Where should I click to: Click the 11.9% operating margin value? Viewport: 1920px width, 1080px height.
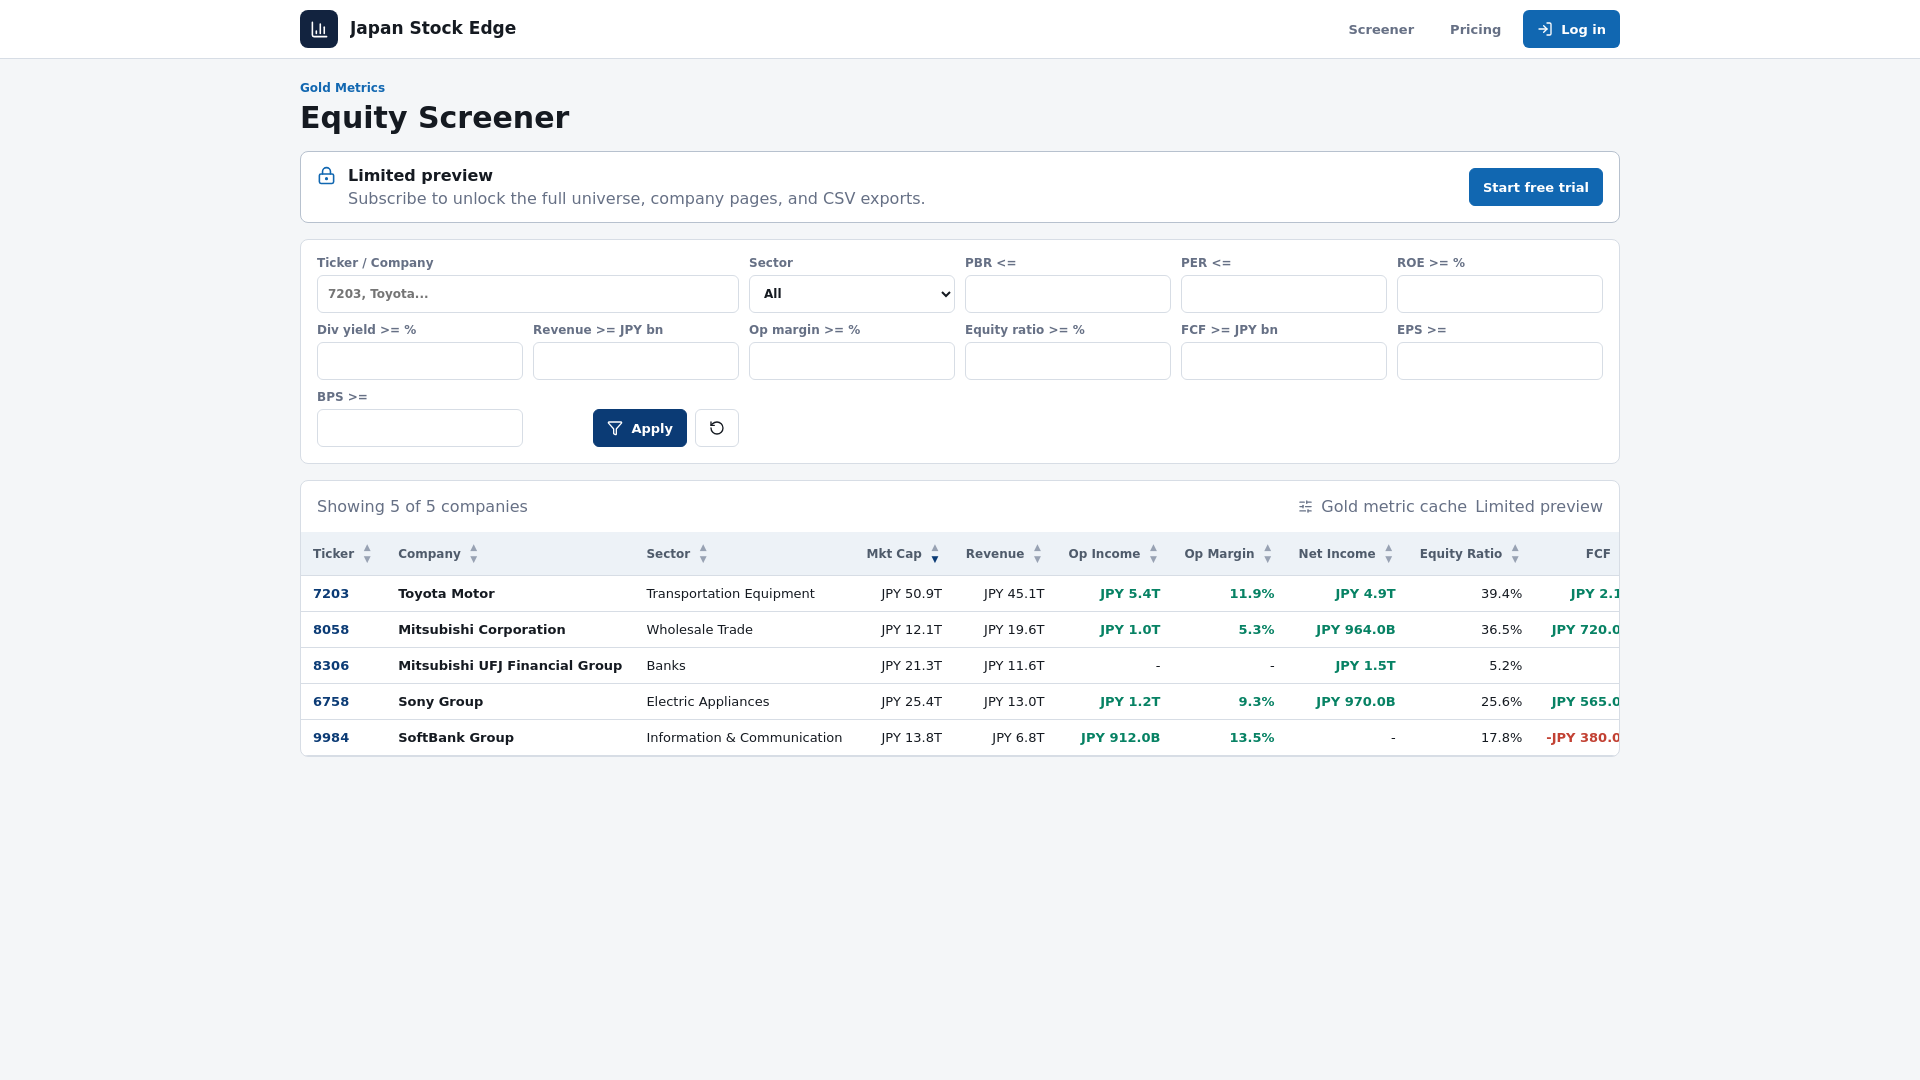(1252, 594)
